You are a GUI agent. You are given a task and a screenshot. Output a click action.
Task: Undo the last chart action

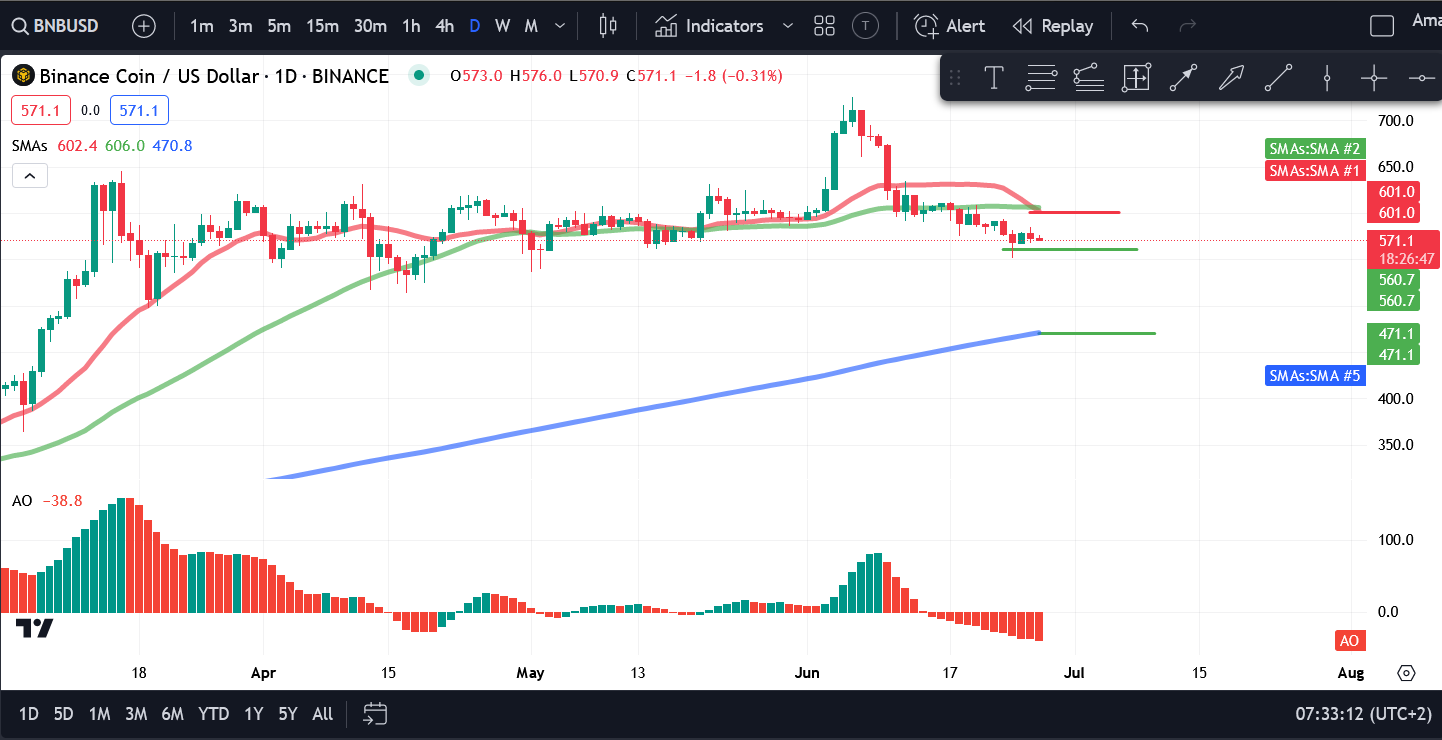[1140, 26]
